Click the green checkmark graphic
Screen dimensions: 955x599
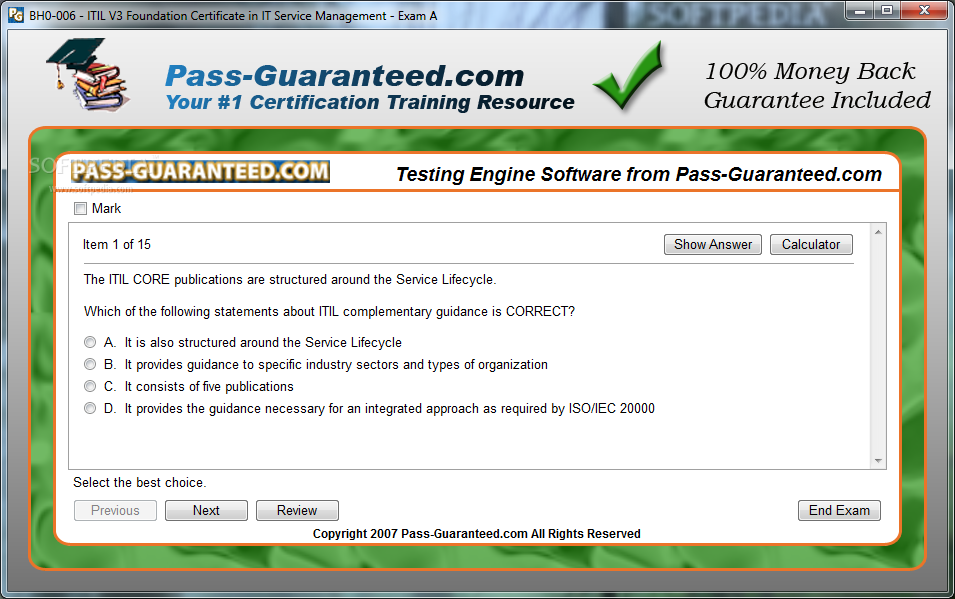tap(629, 75)
